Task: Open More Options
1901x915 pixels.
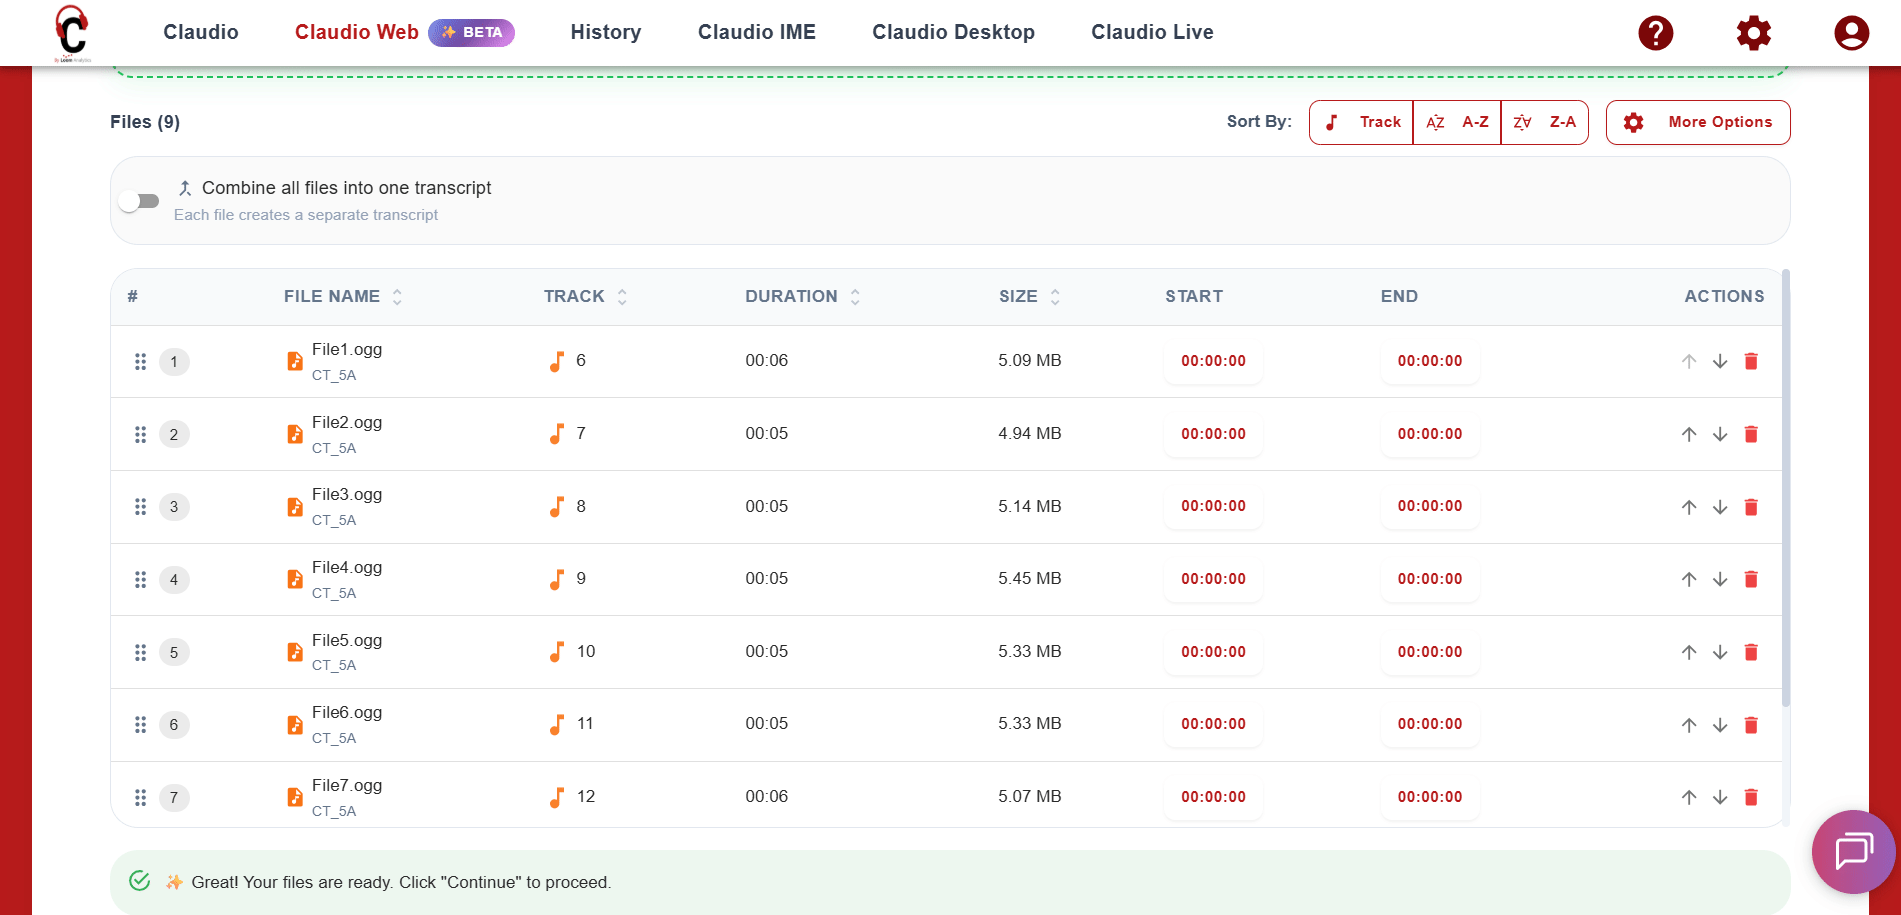Action: [1698, 122]
